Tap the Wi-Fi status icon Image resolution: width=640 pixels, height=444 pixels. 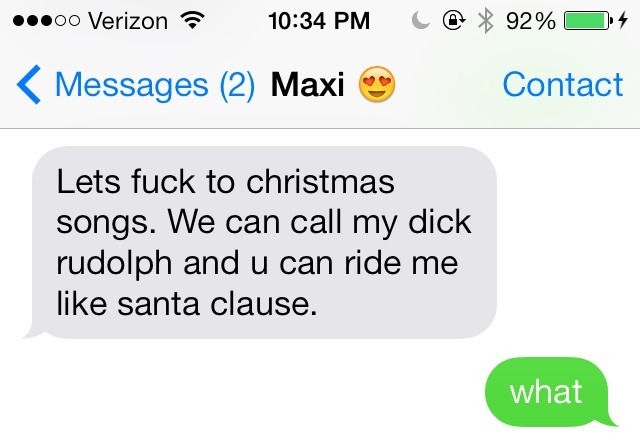[192, 20]
